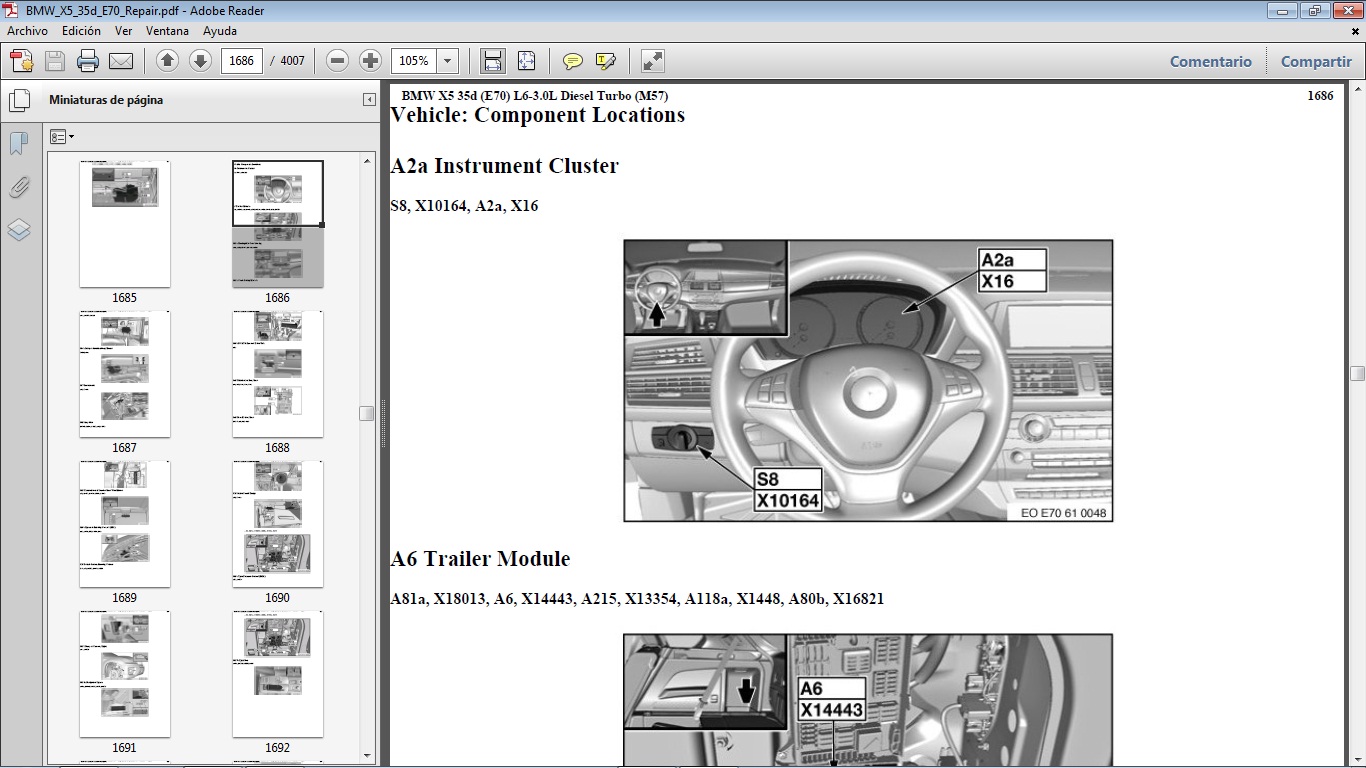1366x768 pixels.
Task: Select the highlight text tool
Action: pyautogui.click(x=605, y=61)
